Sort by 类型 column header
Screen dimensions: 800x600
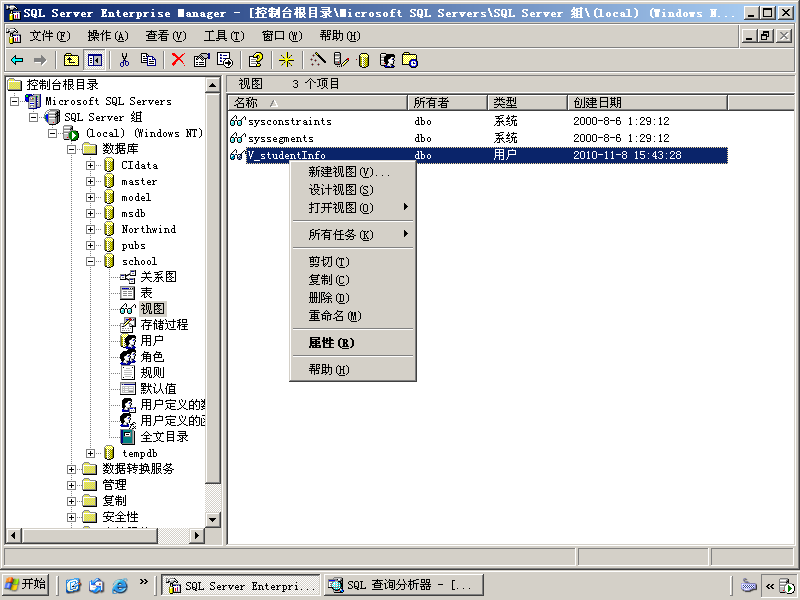click(x=528, y=103)
